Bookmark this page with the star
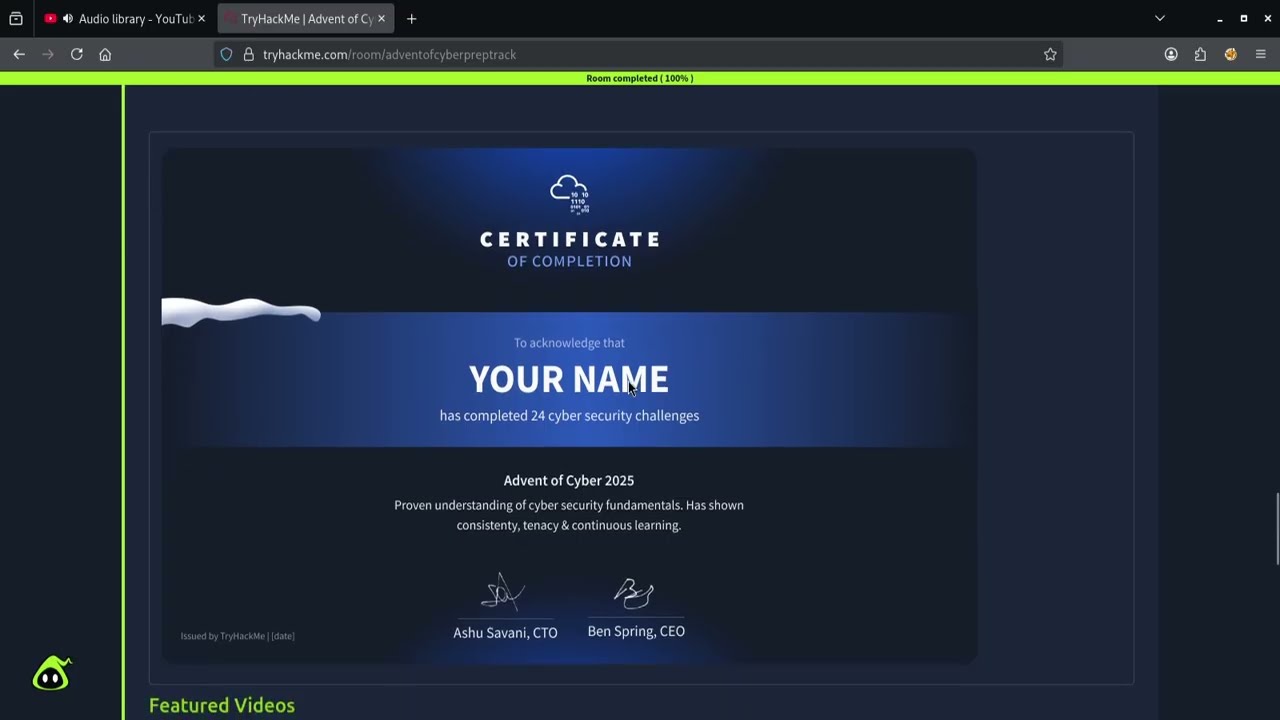This screenshot has height=720, width=1280. [1050, 55]
